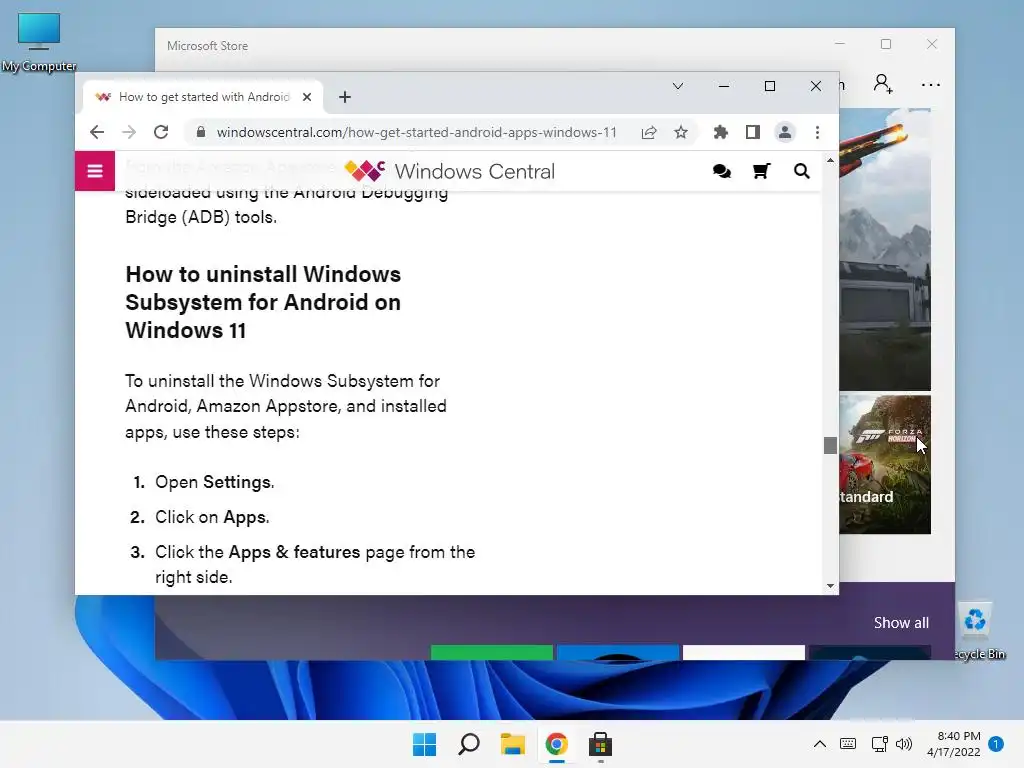
Task: Open Forza Horizon Standard thumbnail in Store
Action: 885,464
